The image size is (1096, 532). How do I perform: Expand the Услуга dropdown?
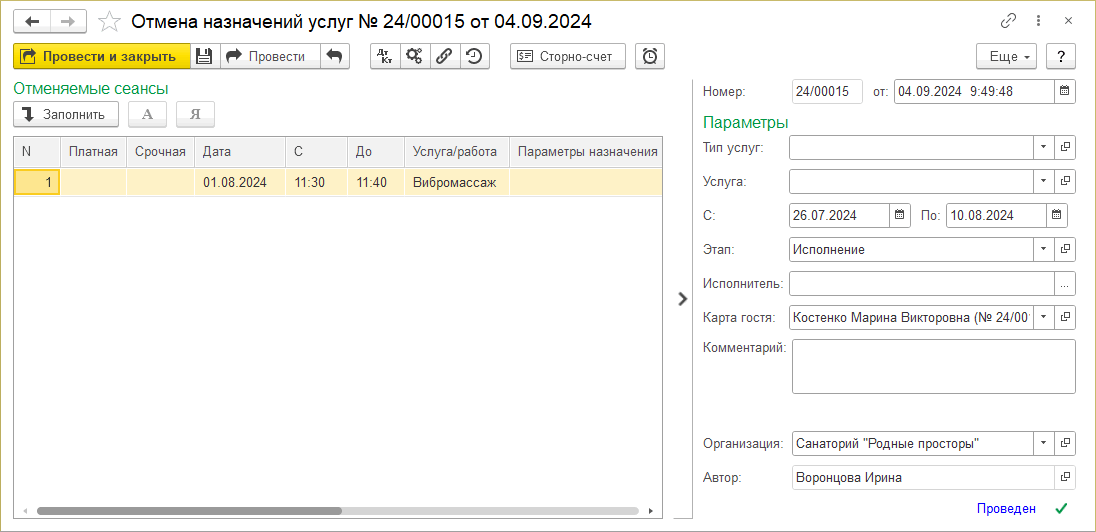tap(1043, 181)
